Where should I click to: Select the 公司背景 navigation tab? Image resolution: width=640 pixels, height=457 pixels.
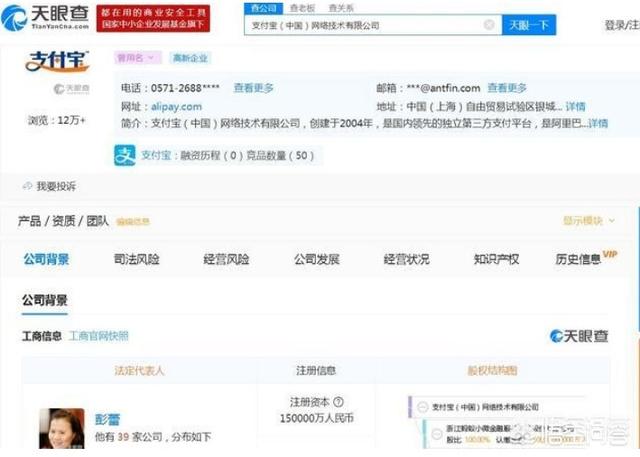coord(46,259)
